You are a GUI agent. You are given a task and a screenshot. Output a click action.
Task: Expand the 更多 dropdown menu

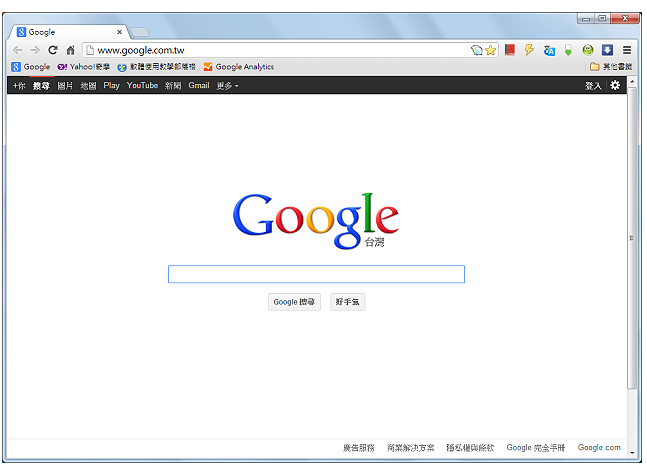coord(227,86)
